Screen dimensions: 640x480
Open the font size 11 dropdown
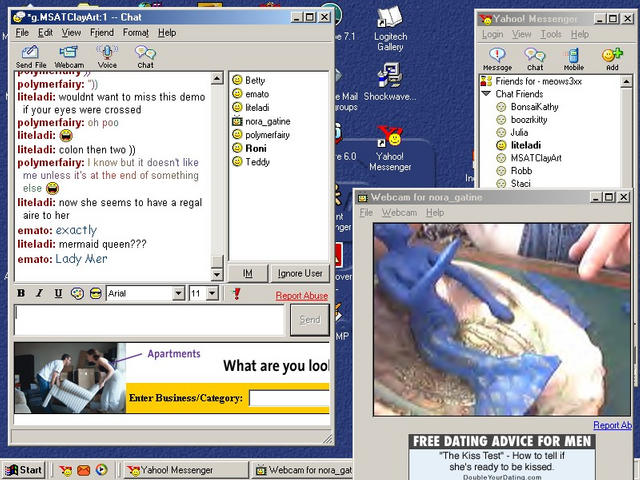(x=212, y=293)
